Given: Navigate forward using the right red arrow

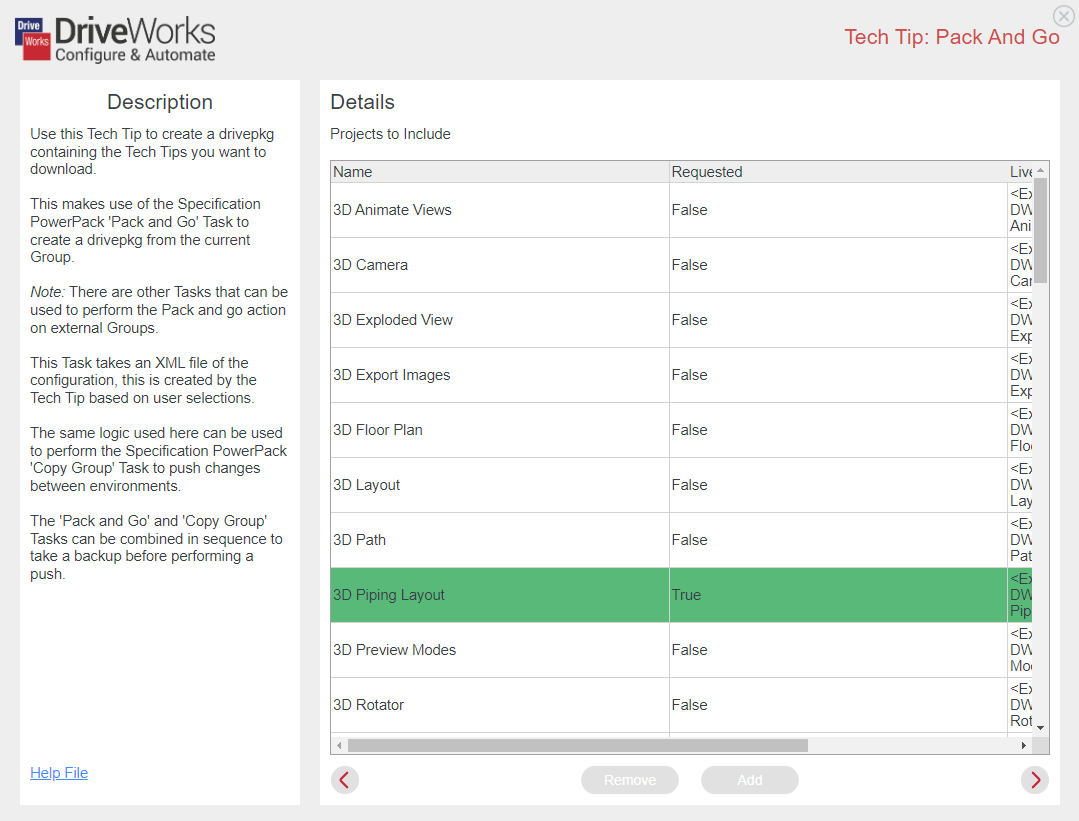Looking at the screenshot, I should (1035, 779).
